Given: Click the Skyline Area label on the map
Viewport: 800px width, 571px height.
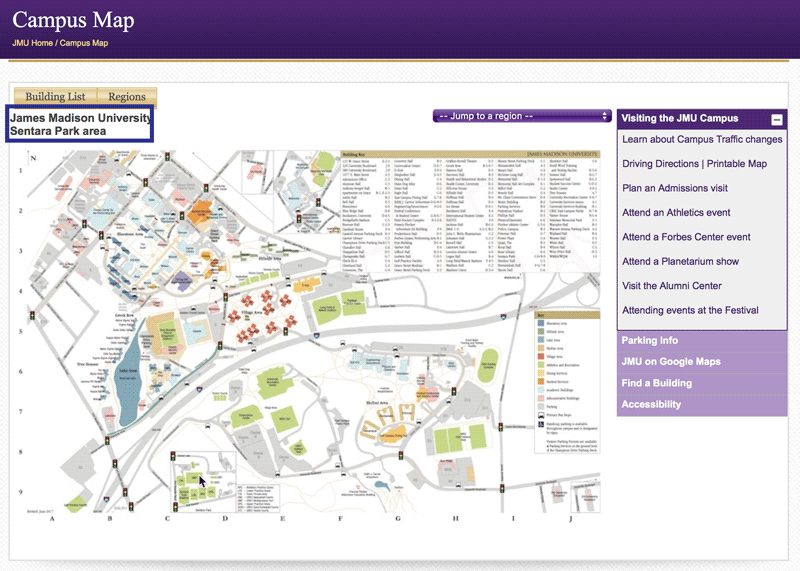Looking at the screenshot, I should pyautogui.click(x=377, y=403).
